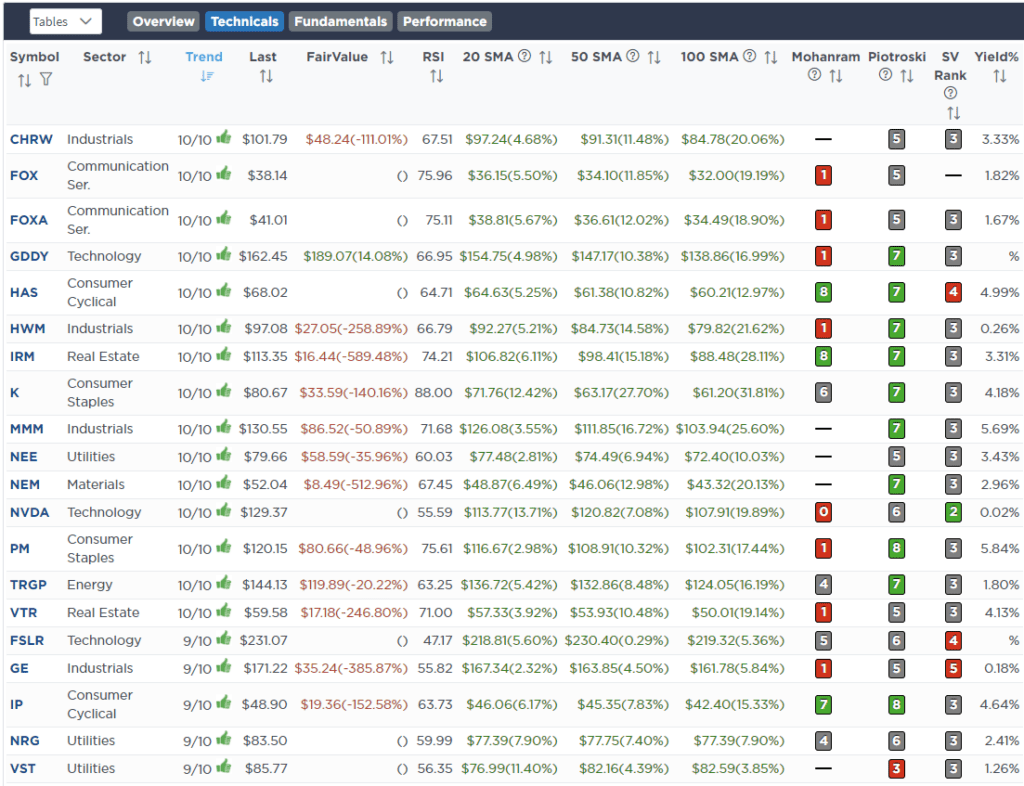Go to the Performance tab

coord(444,22)
